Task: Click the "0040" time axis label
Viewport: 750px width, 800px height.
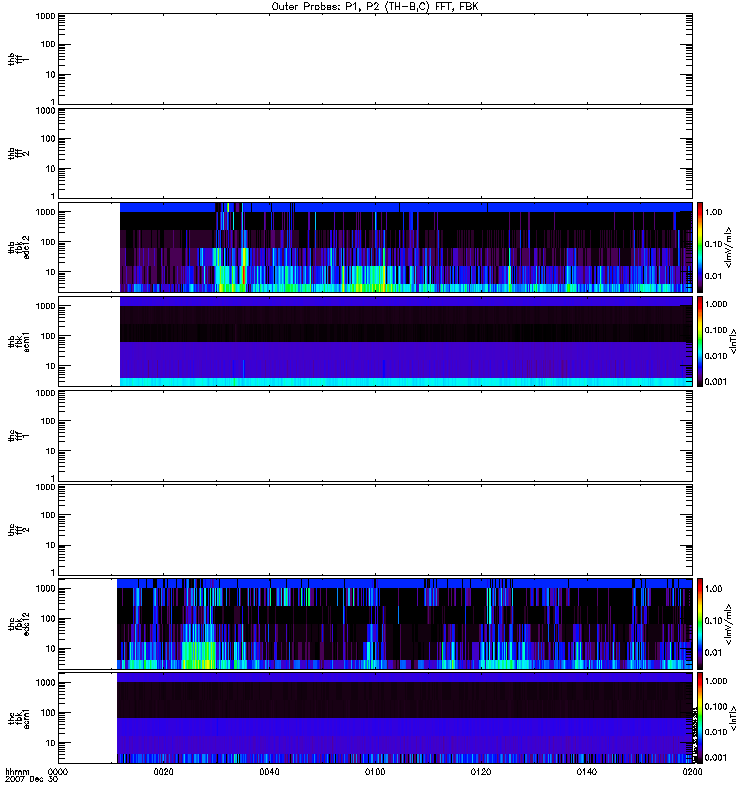Action: click(x=269, y=772)
